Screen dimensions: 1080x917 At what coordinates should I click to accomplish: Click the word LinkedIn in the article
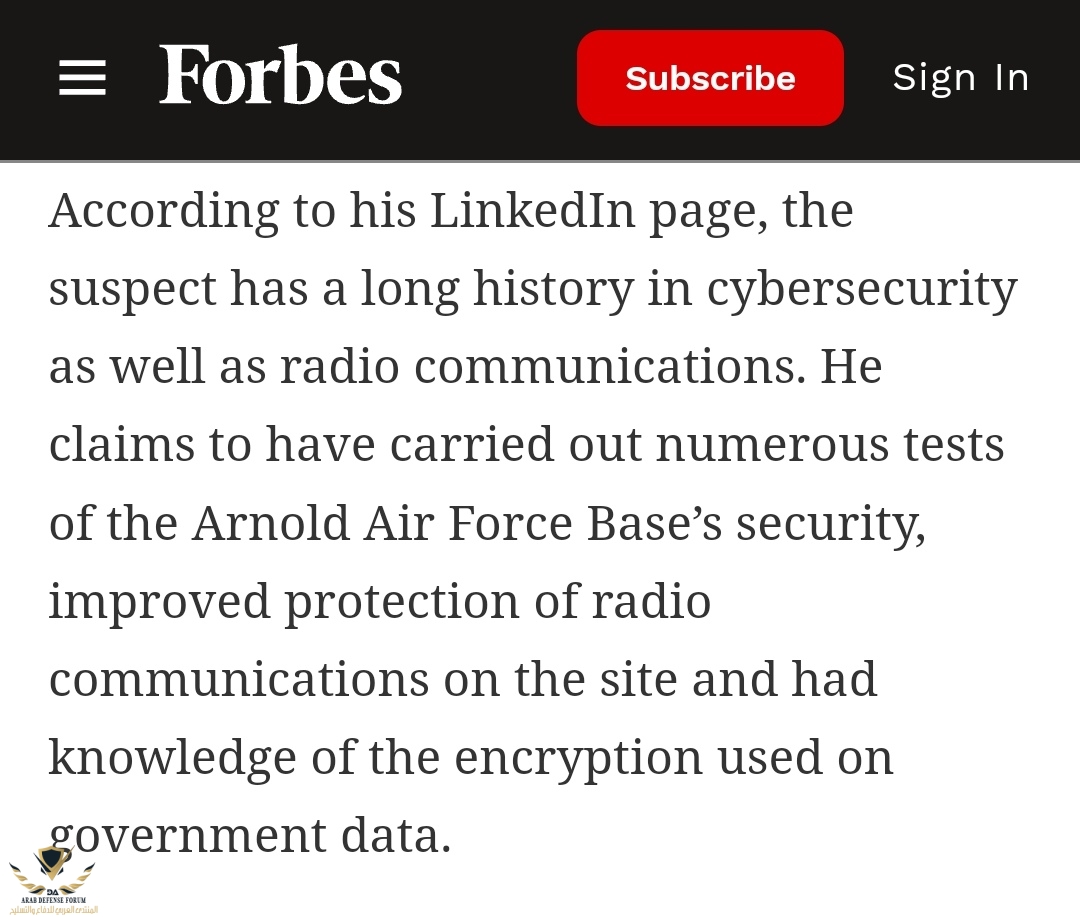pos(532,209)
